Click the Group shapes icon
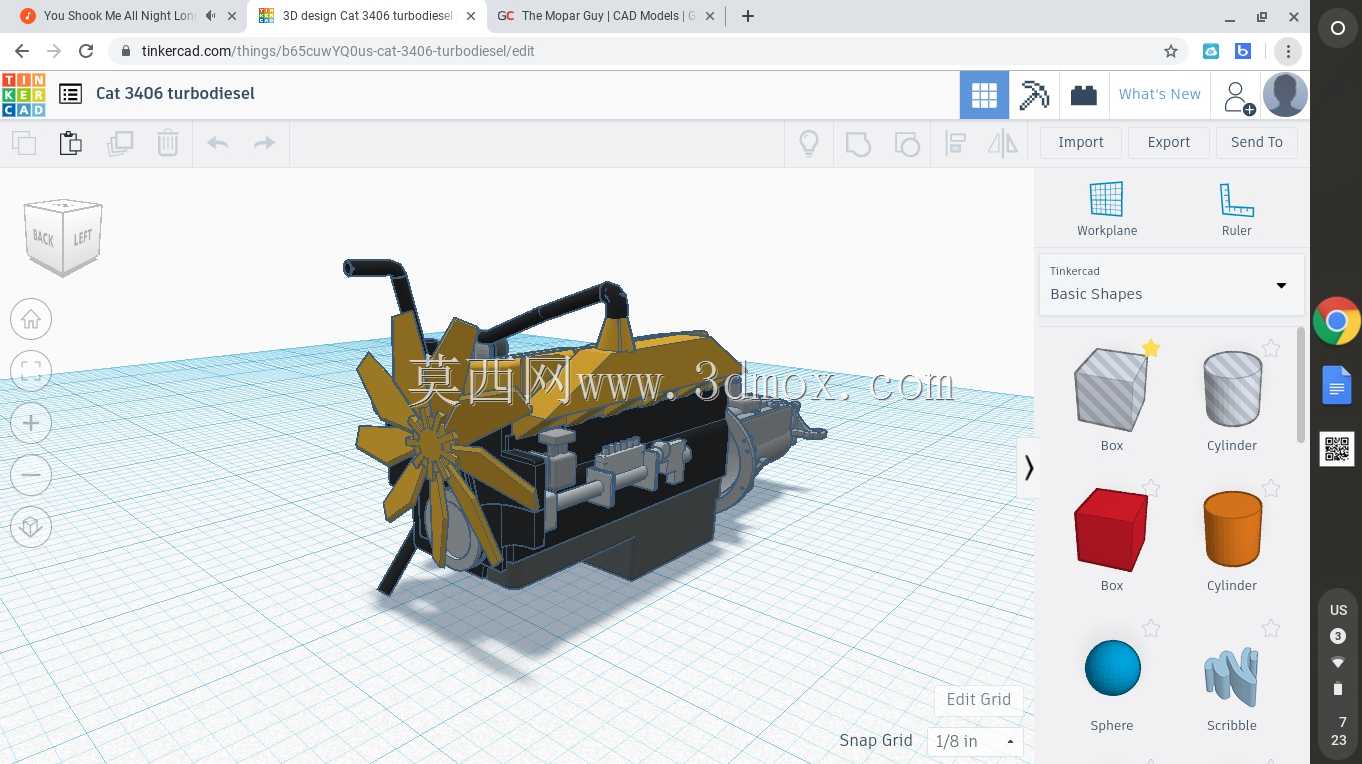This screenshot has height=764, width=1362. tap(858, 143)
